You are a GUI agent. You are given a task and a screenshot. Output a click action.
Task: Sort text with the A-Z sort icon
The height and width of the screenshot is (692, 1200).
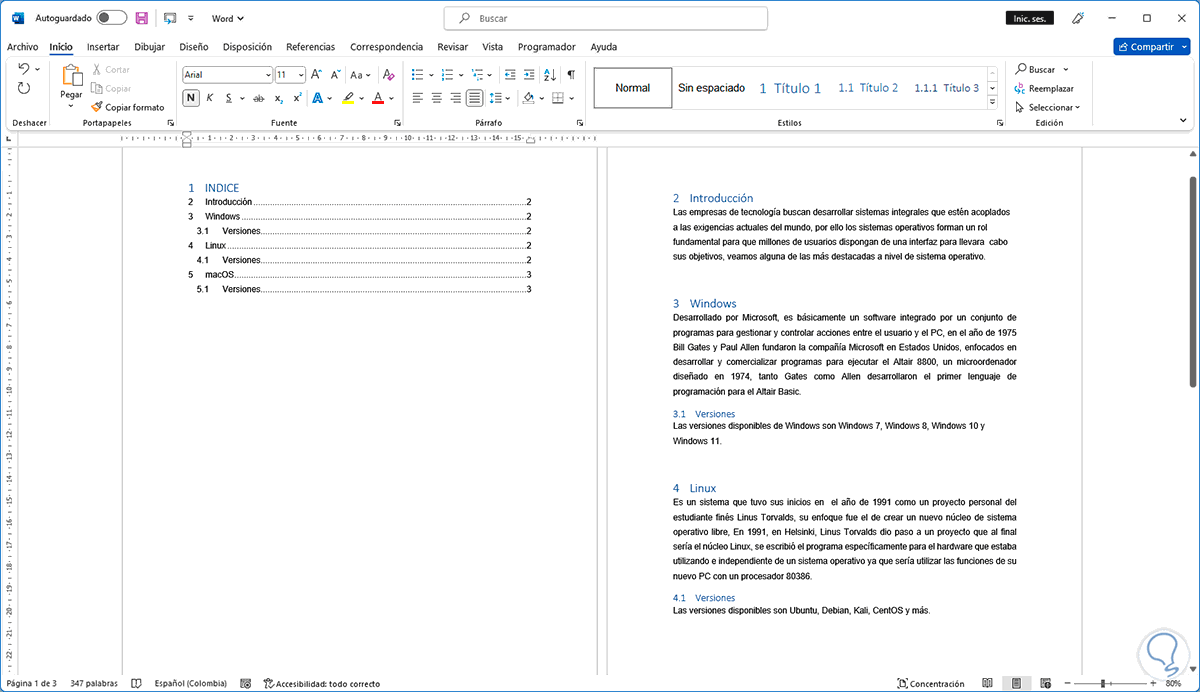550,75
